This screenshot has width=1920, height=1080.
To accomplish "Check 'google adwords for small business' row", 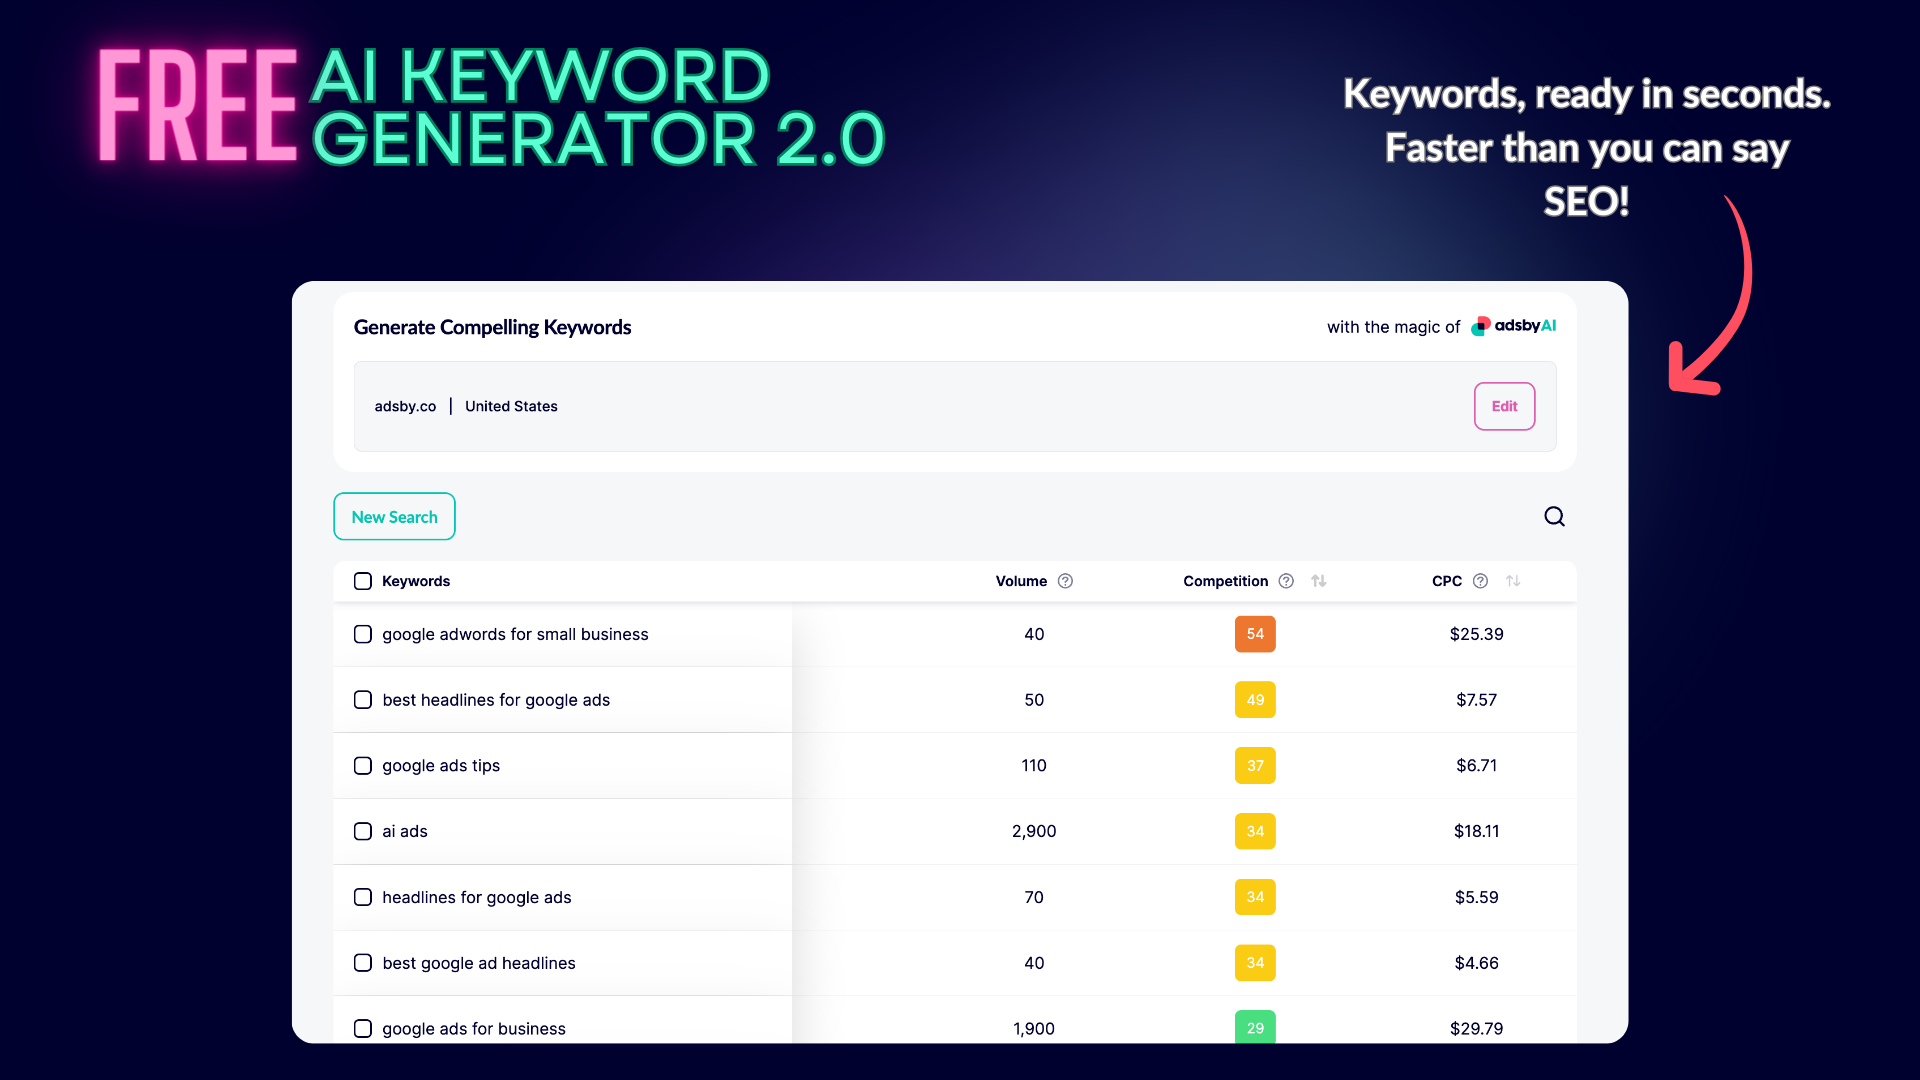I will pyautogui.click(x=363, y=634).
